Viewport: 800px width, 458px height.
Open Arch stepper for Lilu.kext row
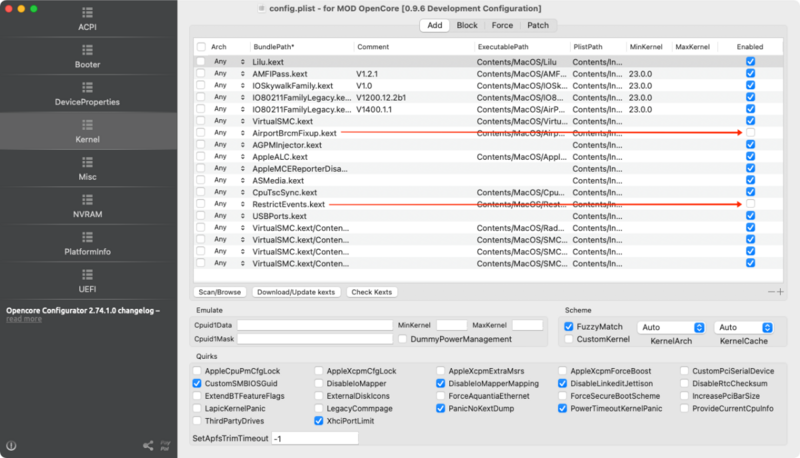pyautogui.click(x=242, y=62)
